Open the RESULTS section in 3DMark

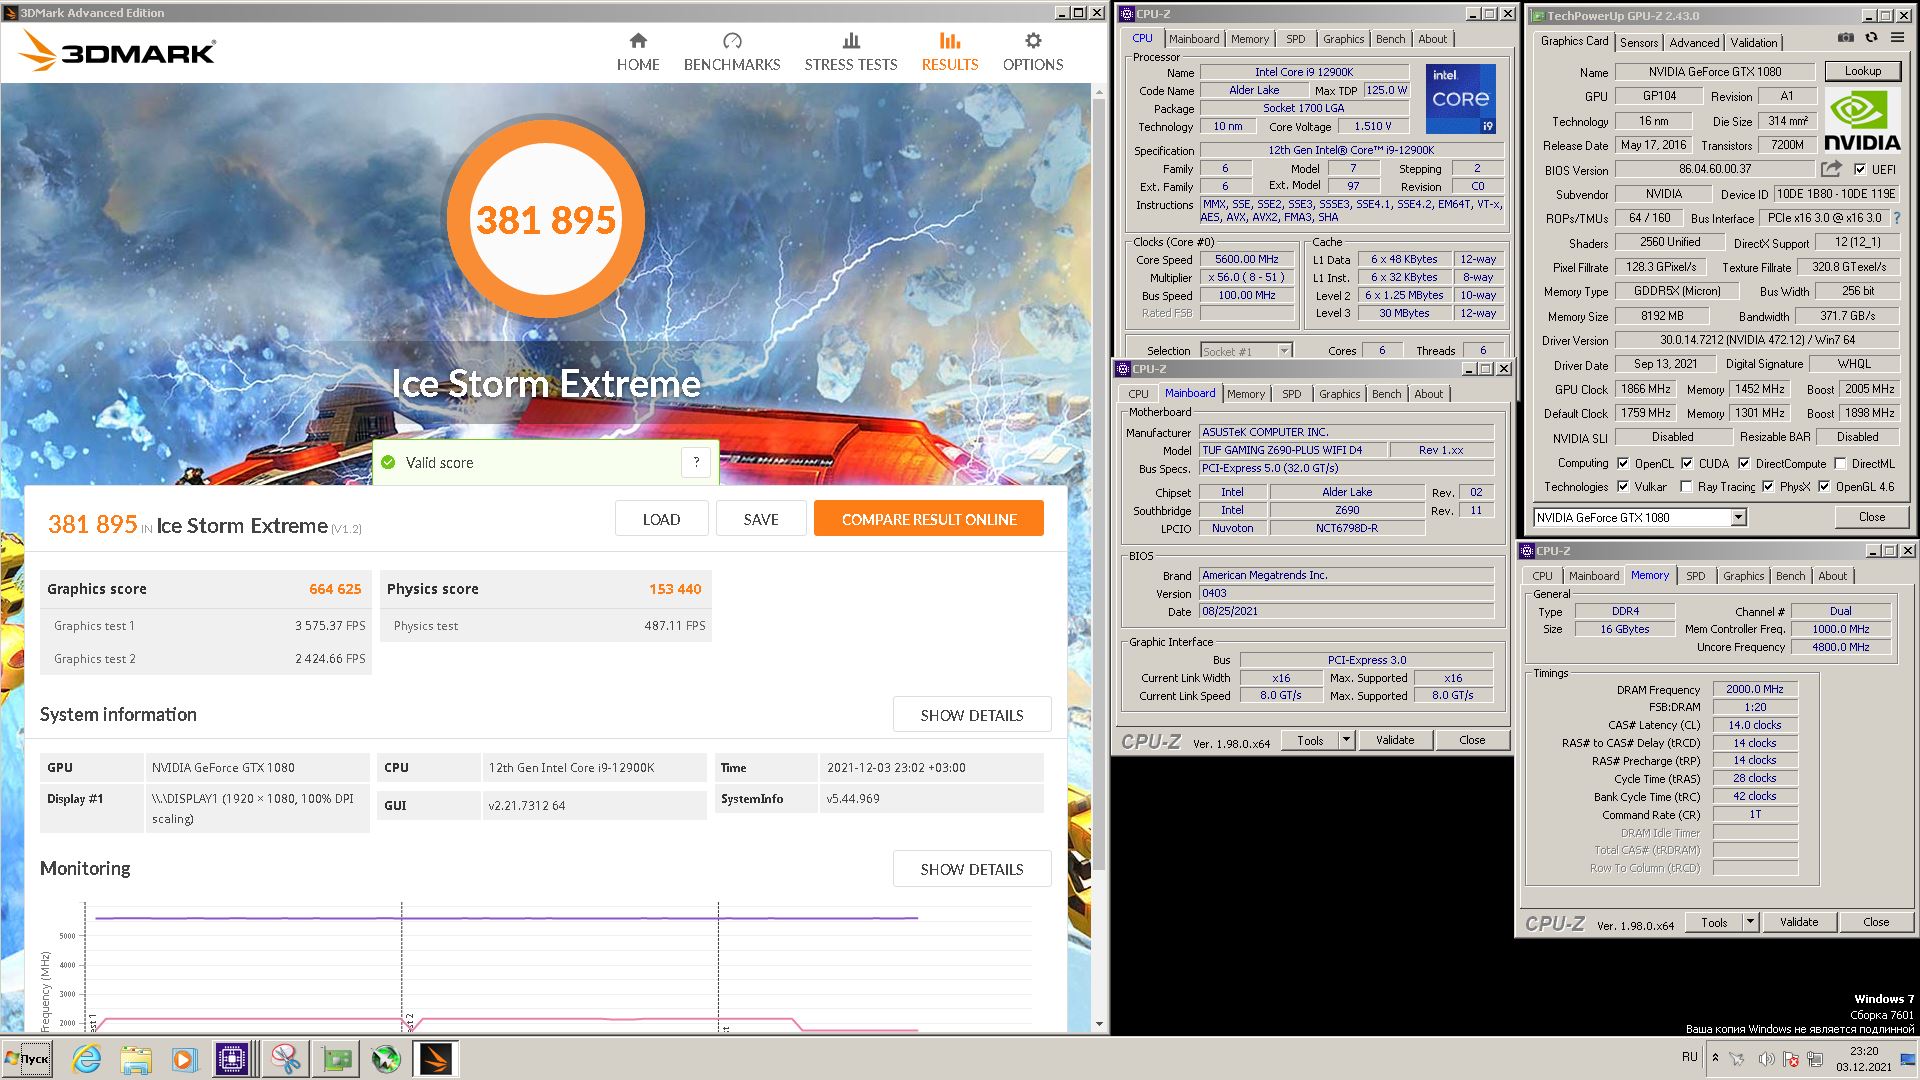pyautogui.click(x=950, y=52)
